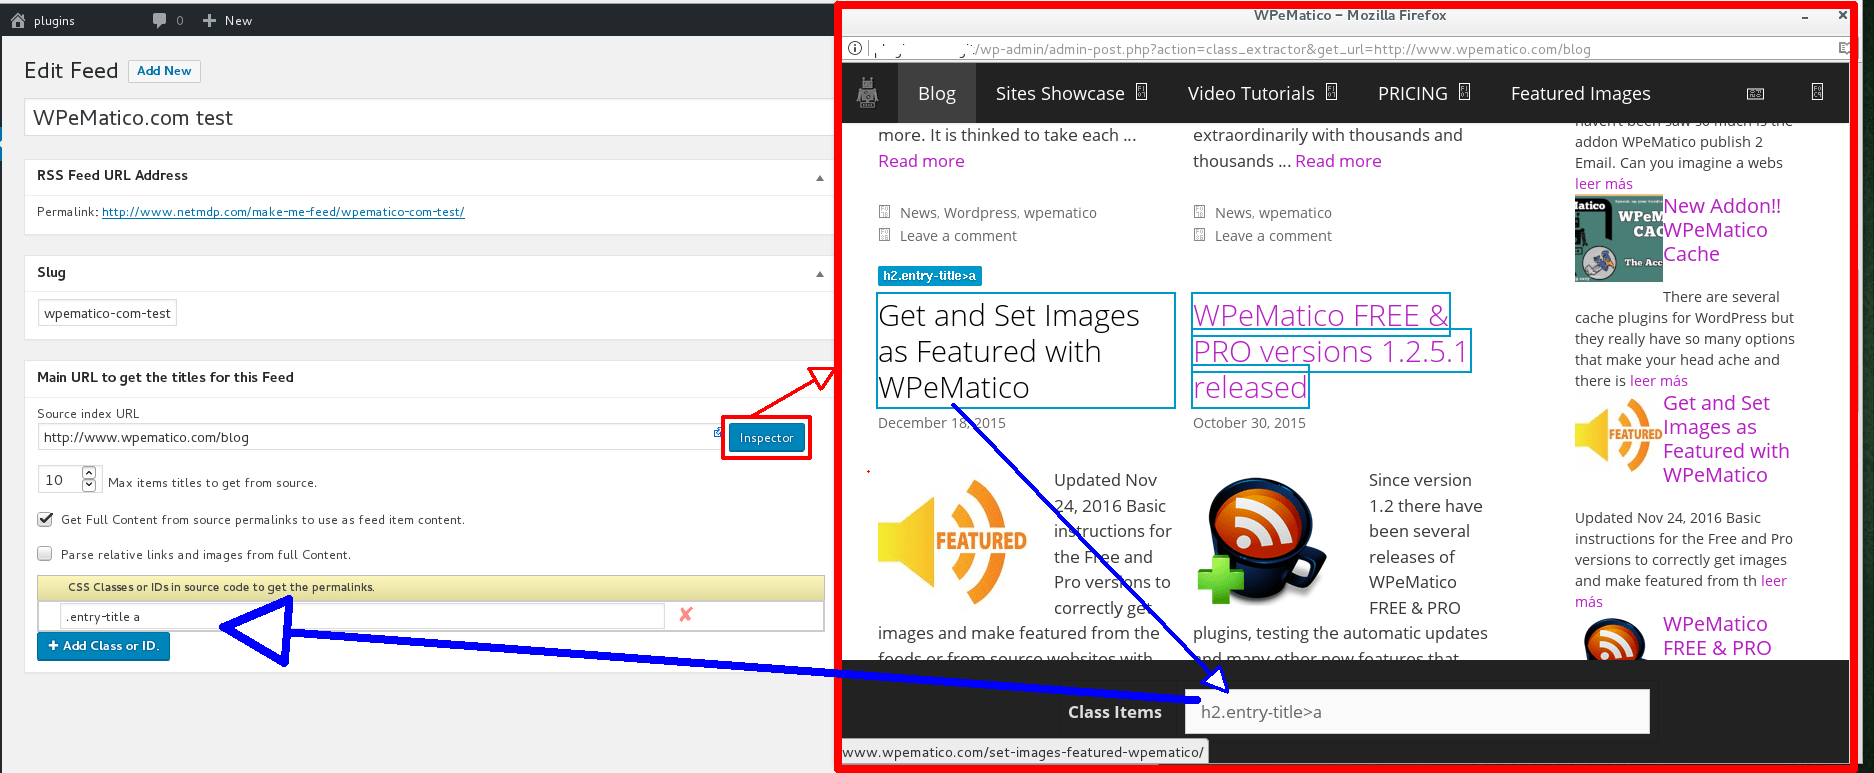Collapse the Slug panel
This screenshot has width=1874, height=773.
[820, 274]
